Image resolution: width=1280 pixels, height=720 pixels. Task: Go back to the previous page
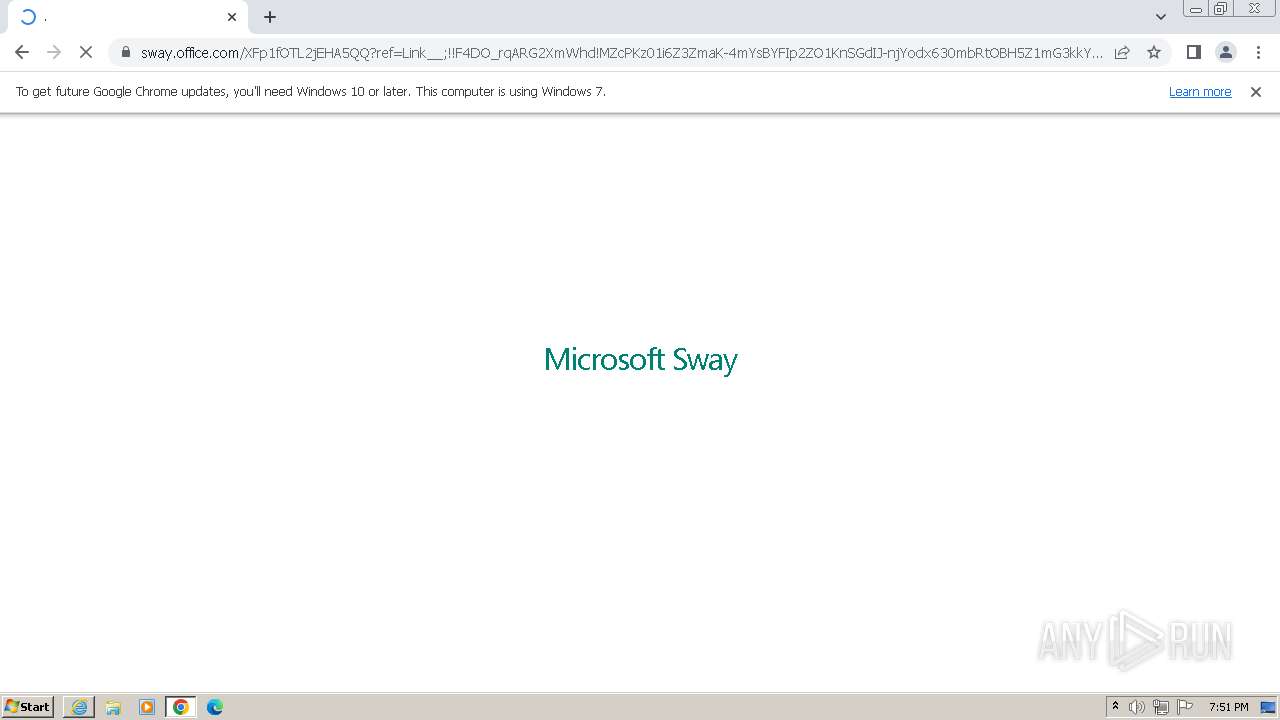[x=22, y=52]
